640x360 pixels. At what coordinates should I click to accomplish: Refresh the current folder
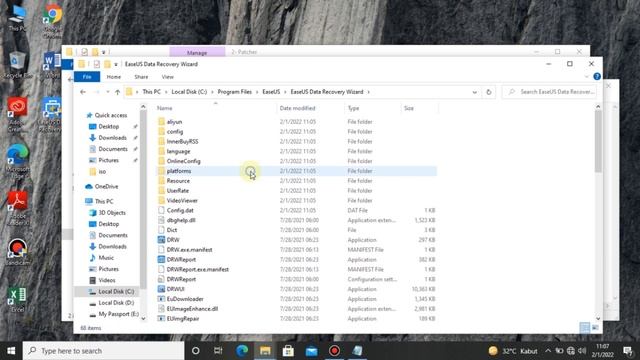point(489,92)
